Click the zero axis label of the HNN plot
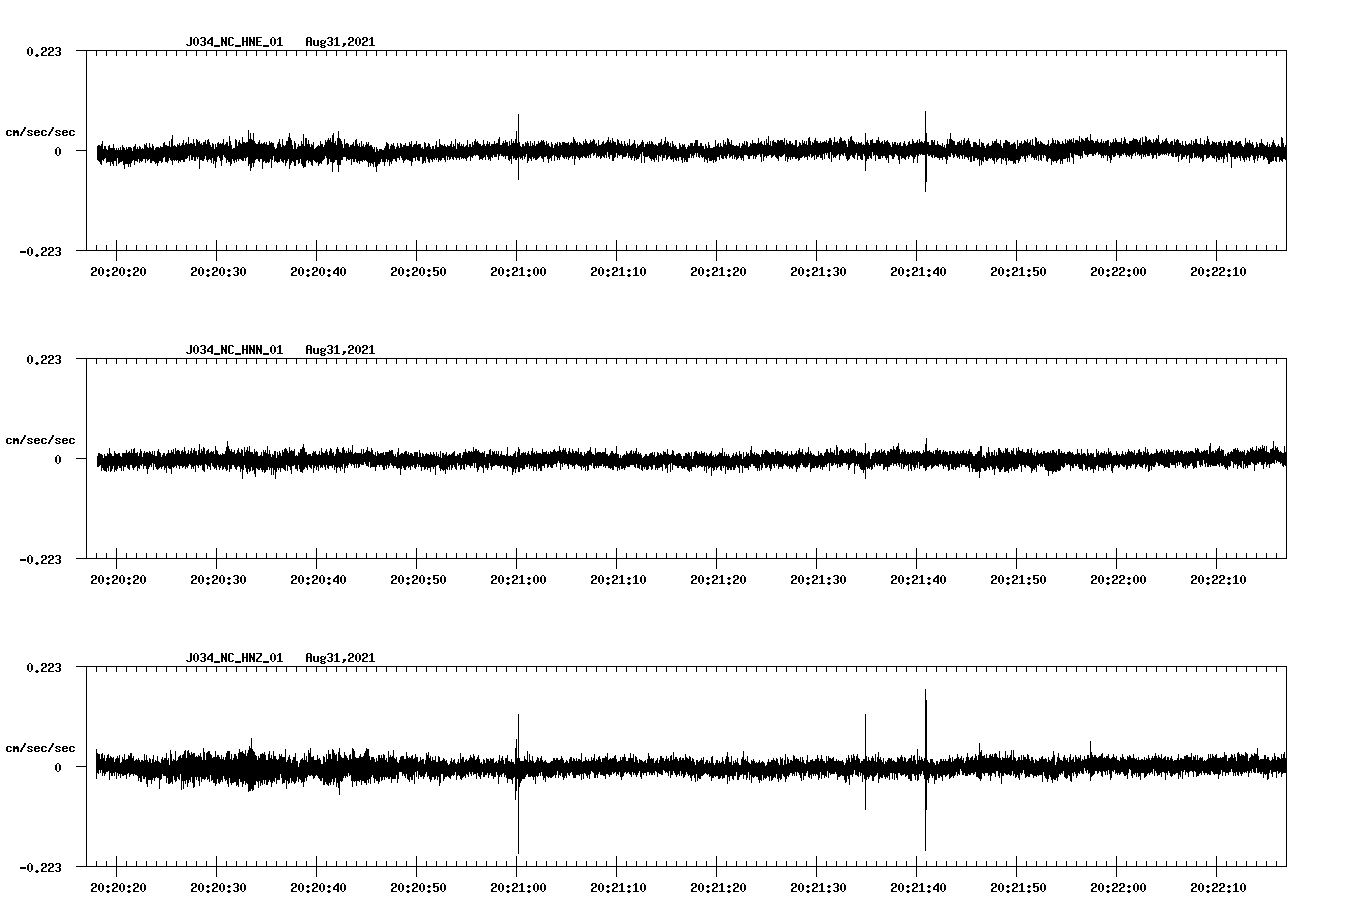 click(x=57, y=459)
